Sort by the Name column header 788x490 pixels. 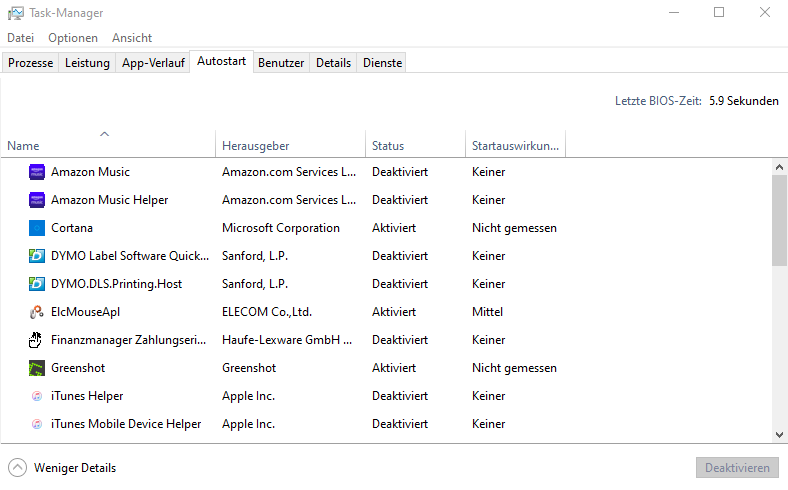108,144
